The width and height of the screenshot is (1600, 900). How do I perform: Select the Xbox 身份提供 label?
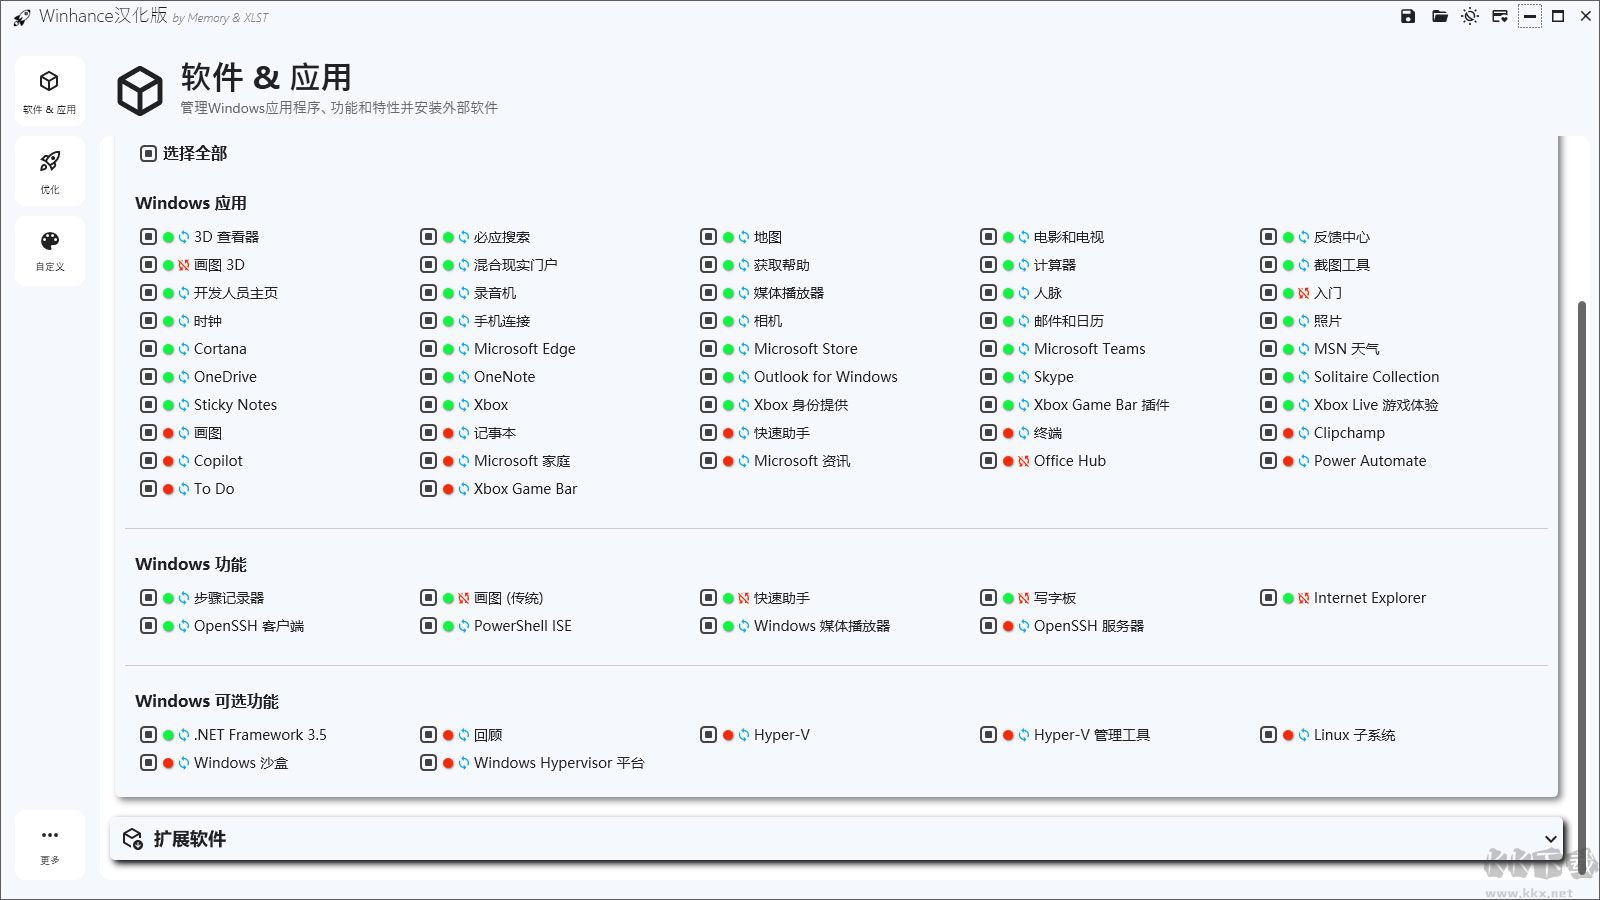coord(801,405)
